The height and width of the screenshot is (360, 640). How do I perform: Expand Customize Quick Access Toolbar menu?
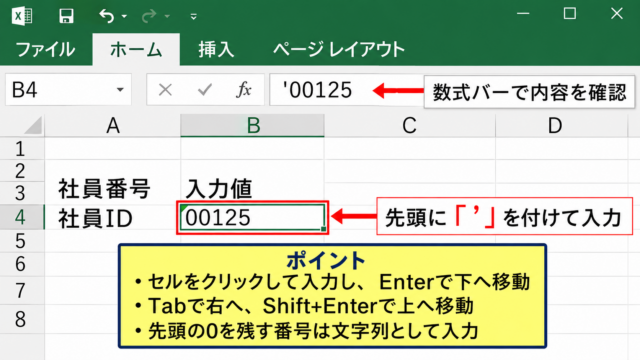pyautogui.click(x=193, y=16)
